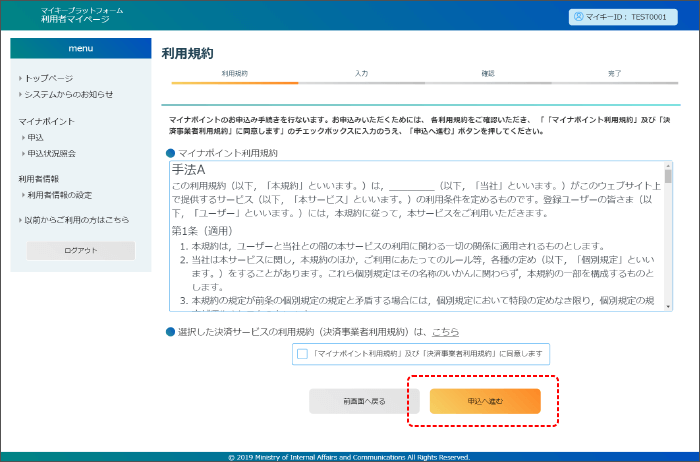Click the 利用規約 page title
This screenshot has height=462, width=700.
click(x=188, y=54)
